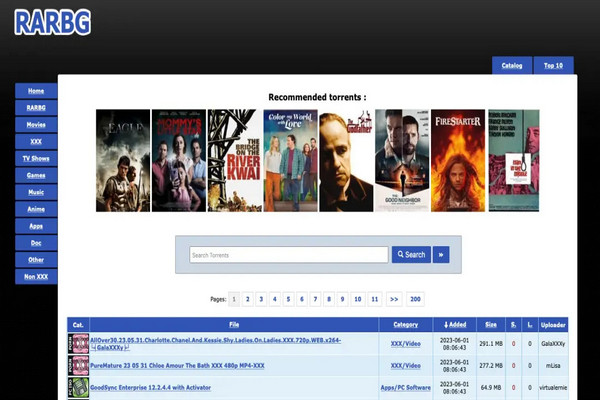Sort by File column header
The image size is (600, 400).
(x=234, y=325)
